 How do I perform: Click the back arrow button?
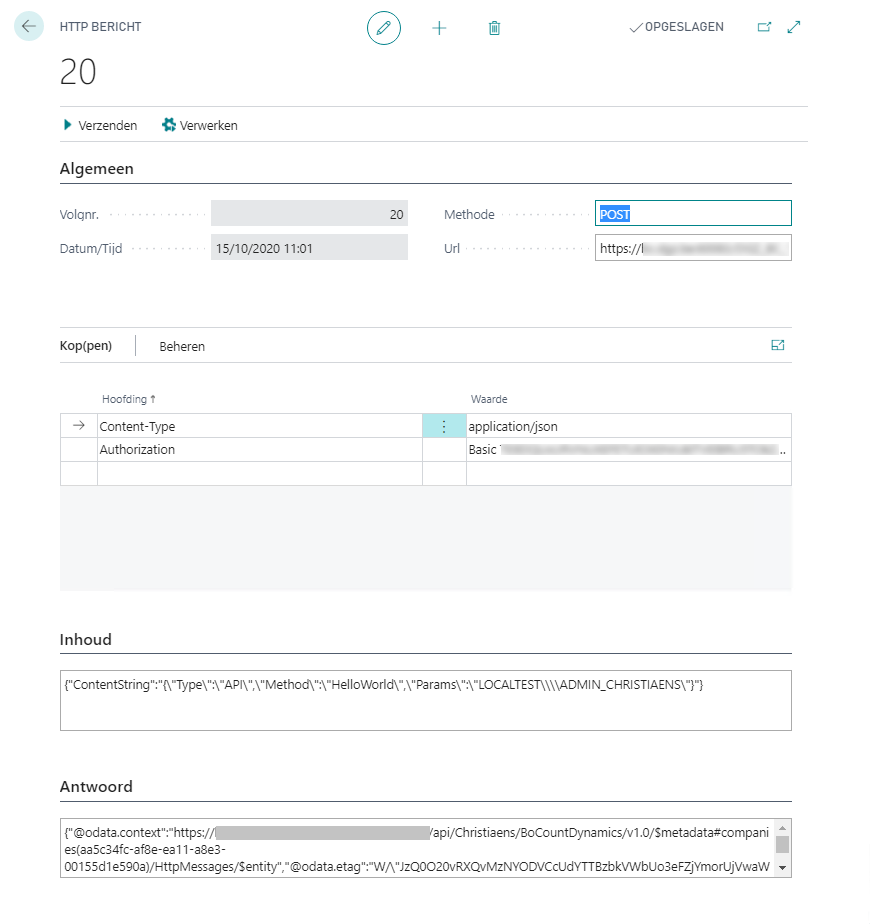coord(28,27)
